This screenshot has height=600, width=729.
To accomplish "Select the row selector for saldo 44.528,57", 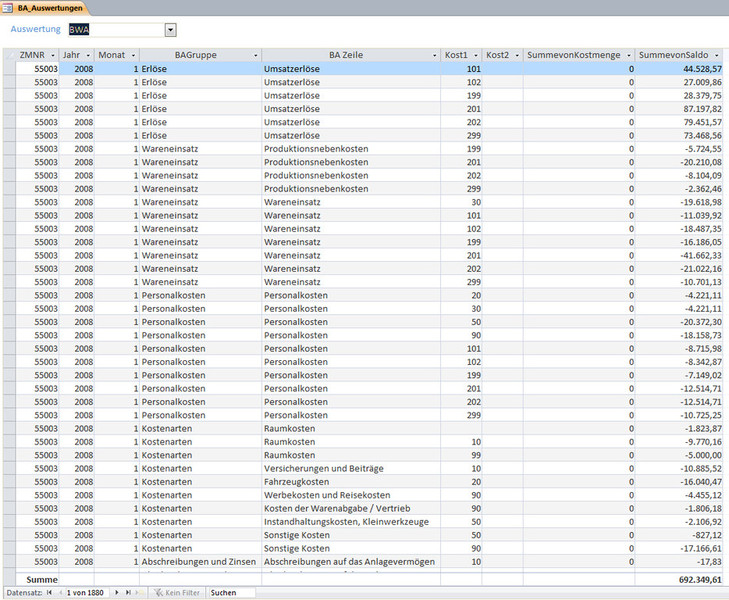I will (9, 69).
